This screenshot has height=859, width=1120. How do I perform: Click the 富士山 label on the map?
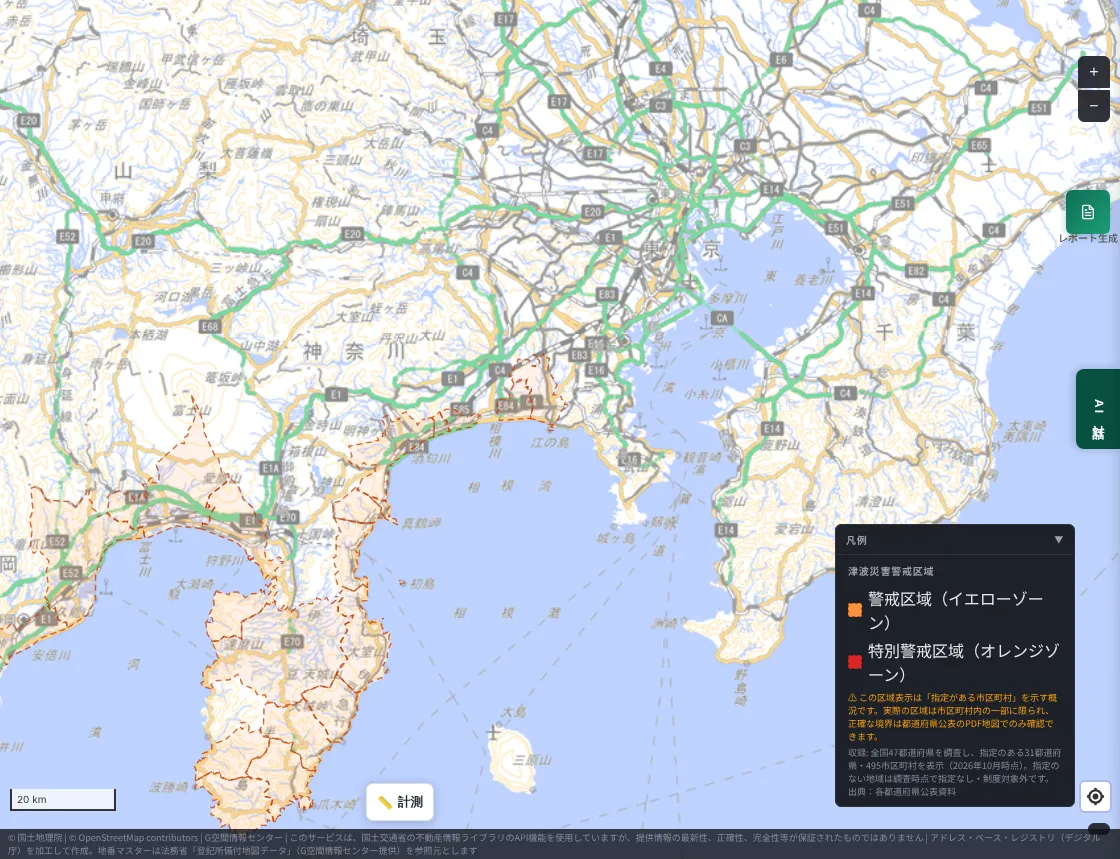[191, 411]
